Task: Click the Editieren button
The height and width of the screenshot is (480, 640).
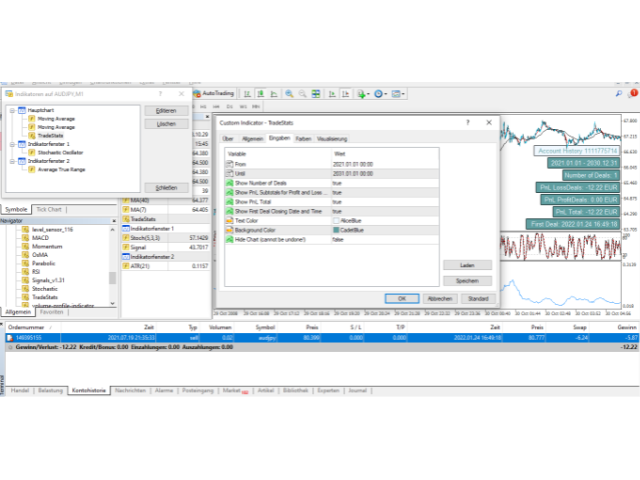Action: (166, 111)
